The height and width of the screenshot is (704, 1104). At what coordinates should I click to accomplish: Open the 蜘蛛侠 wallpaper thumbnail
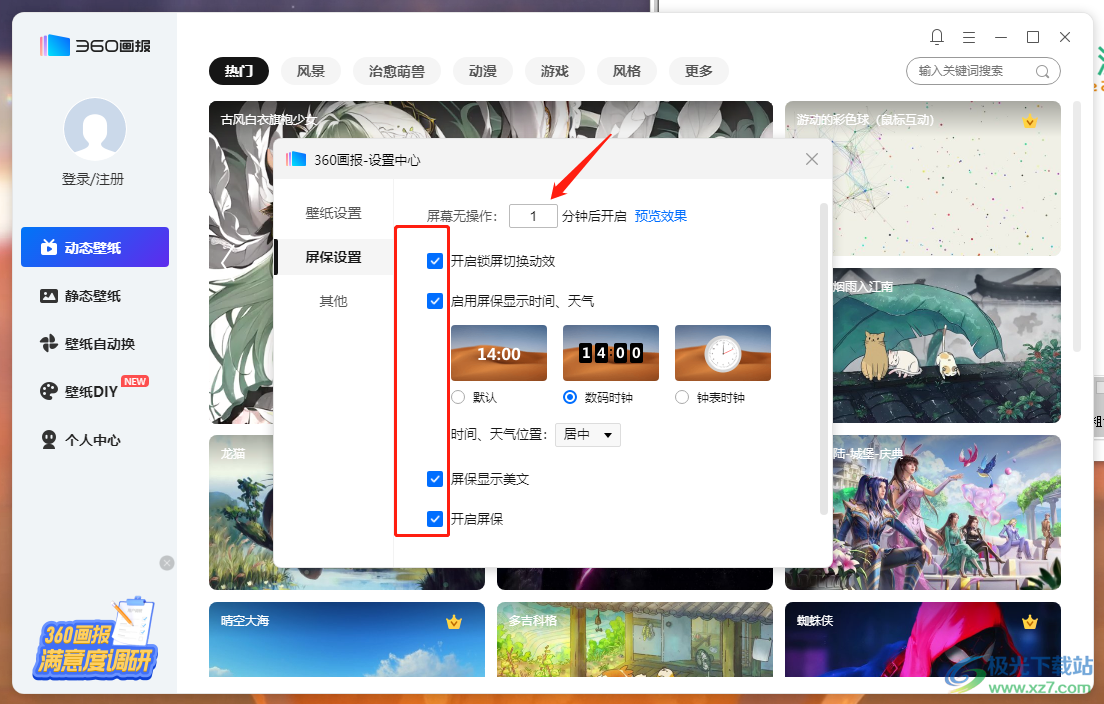[922, 639]
